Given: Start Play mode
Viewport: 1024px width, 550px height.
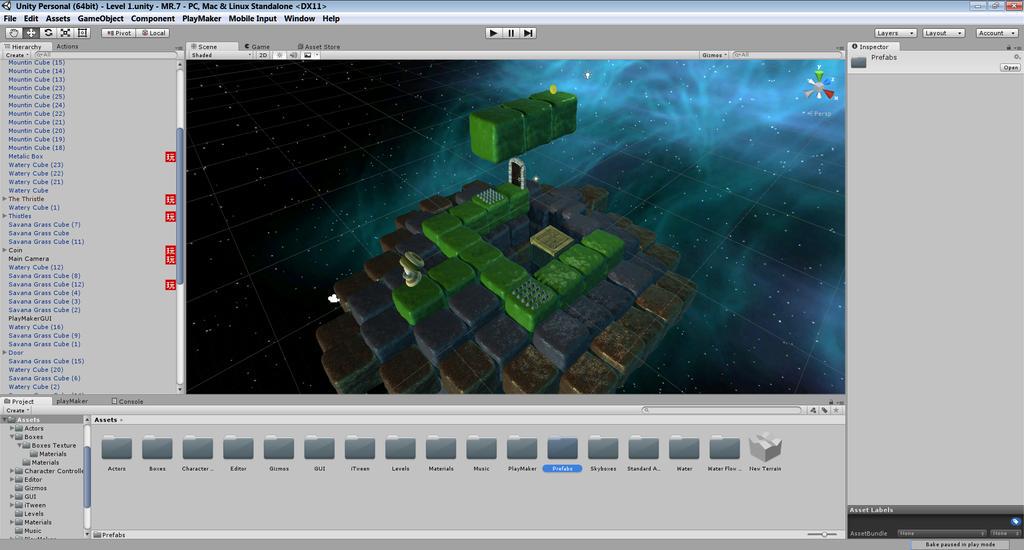Looking at the screenshot, I should point(494,33).
